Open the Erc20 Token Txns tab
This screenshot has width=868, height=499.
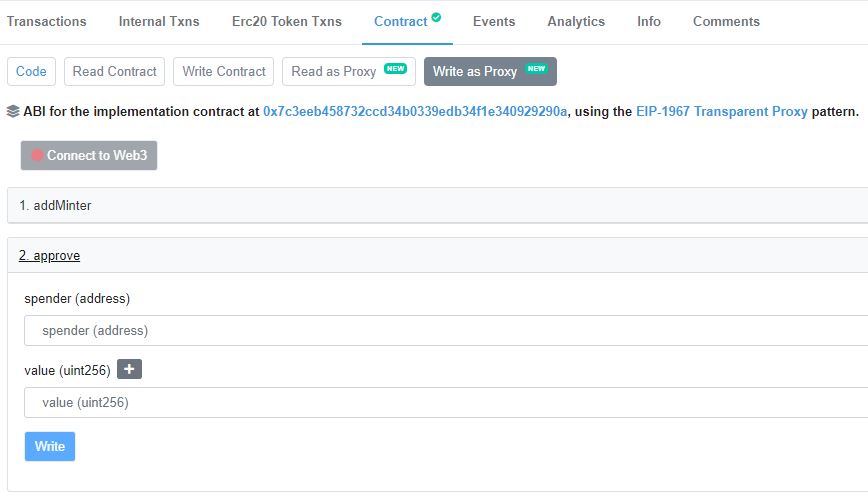coord(287,21)
